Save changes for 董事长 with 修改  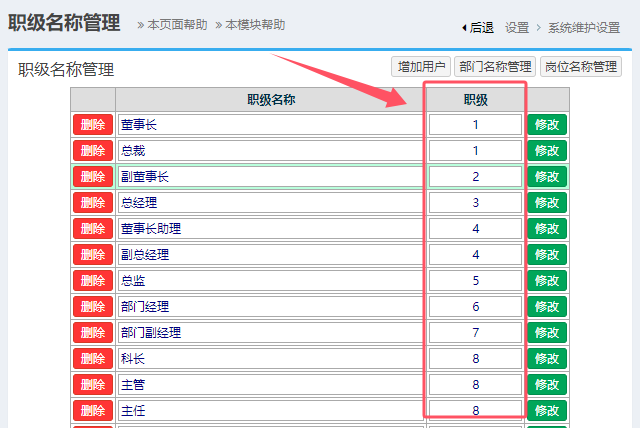pyautogui.click(x=547, y=125)
